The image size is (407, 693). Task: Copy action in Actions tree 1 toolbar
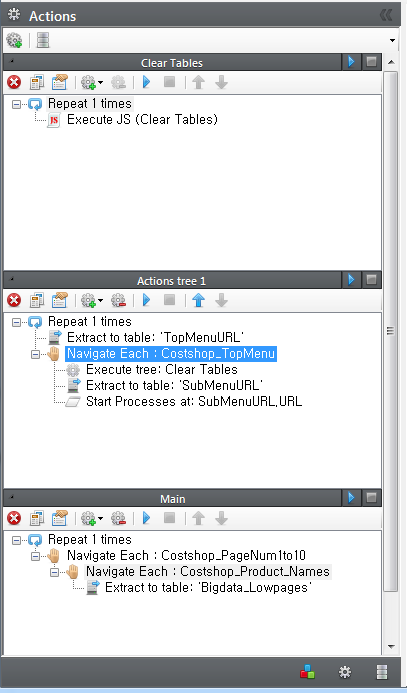(x=37, y=301)
